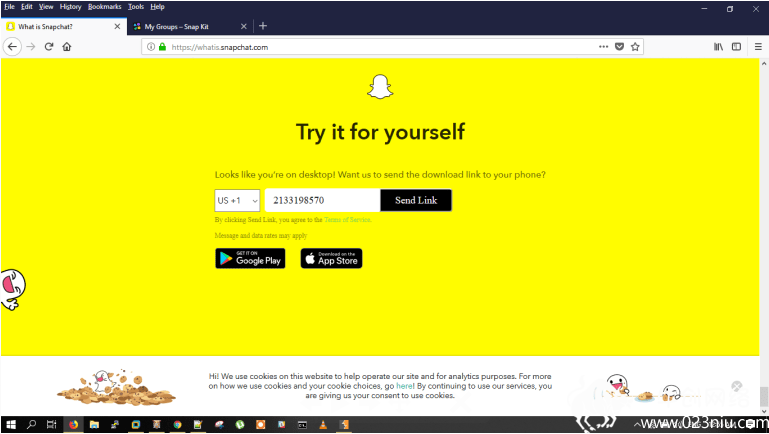The image size is (769, 434).
Task: Toggle the sidebar view icon
Action: click(x=736, y=47)
